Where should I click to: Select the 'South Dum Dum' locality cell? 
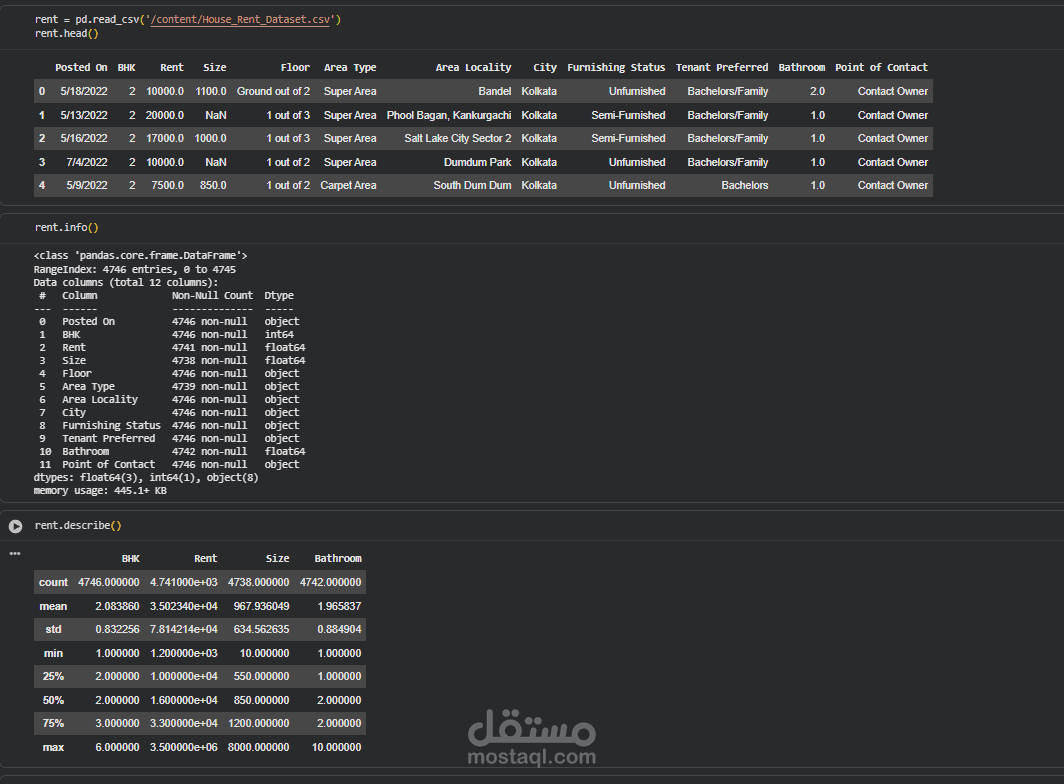[472, 185]
